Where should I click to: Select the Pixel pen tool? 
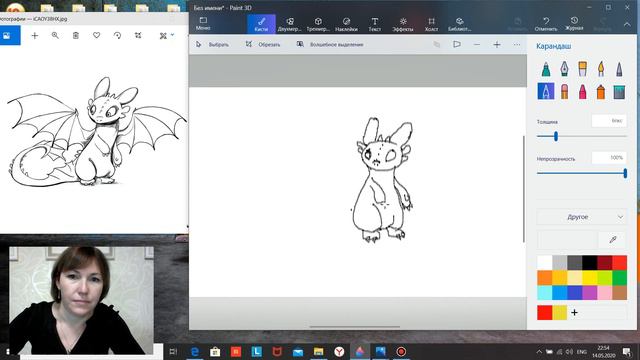(x=619, y=69)
